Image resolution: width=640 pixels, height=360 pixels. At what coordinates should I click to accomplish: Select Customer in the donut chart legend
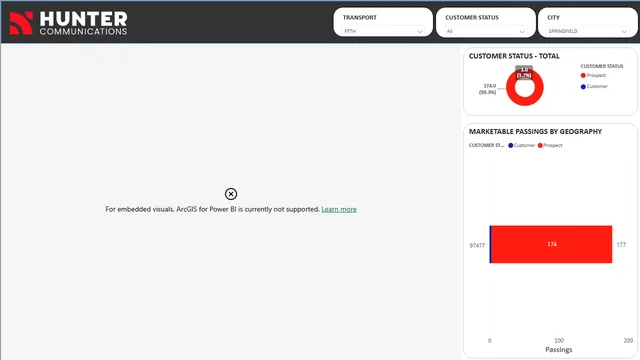point(594,86)
